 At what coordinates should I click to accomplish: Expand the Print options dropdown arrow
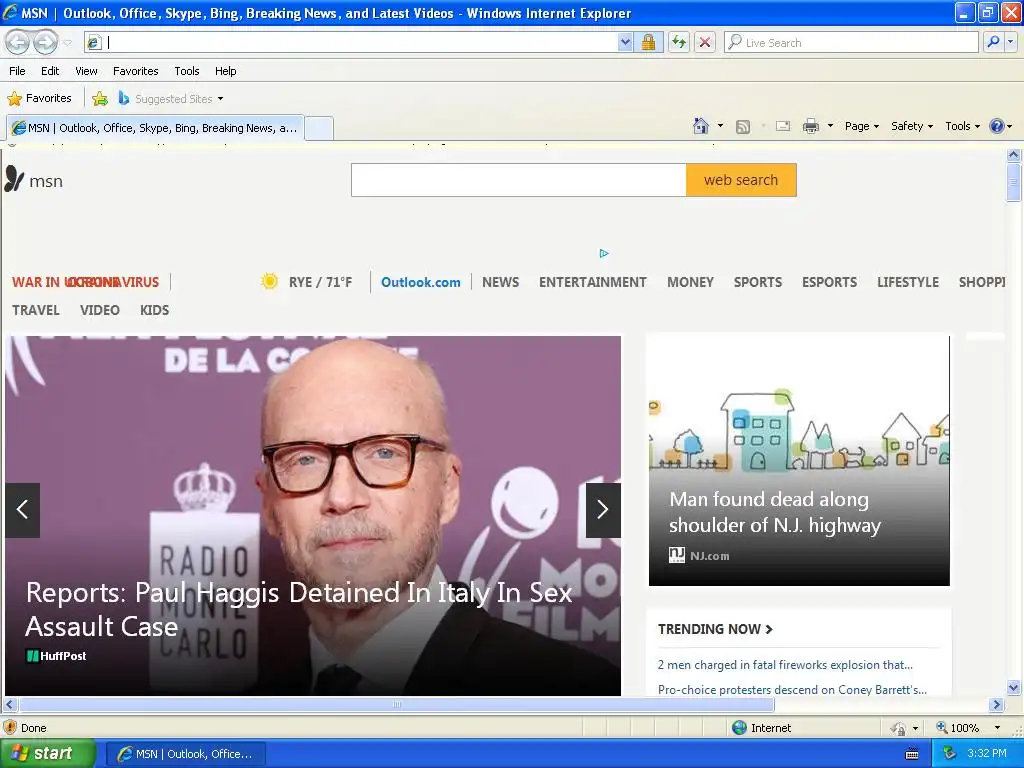pyautogui.click(x=830, y=126)
